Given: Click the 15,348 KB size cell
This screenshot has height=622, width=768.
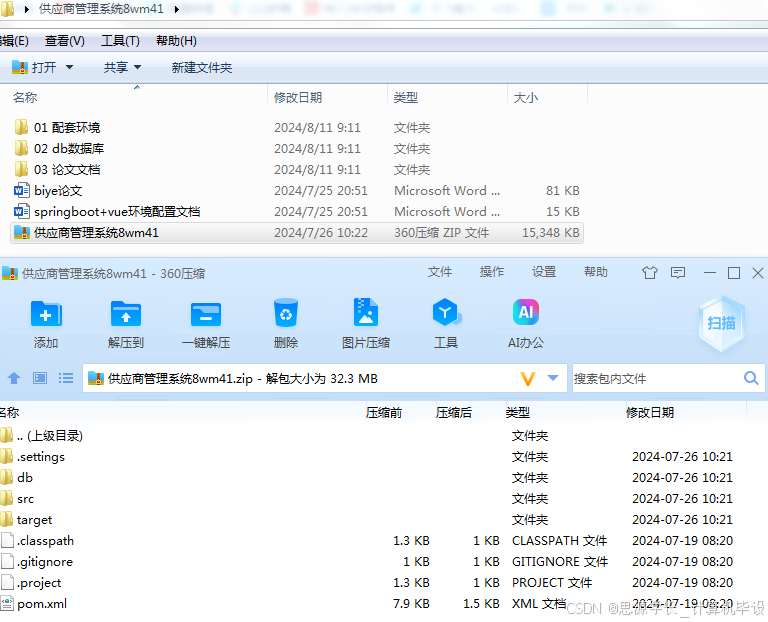Looking at the screenshot, I should click(551, 233).
